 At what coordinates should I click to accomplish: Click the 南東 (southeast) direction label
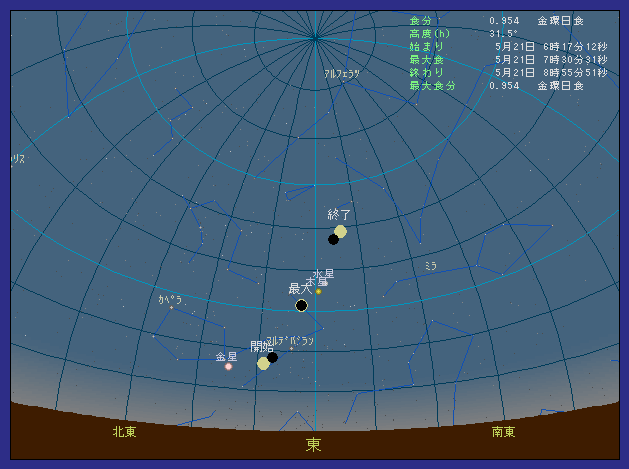click(x=504, y=432)
